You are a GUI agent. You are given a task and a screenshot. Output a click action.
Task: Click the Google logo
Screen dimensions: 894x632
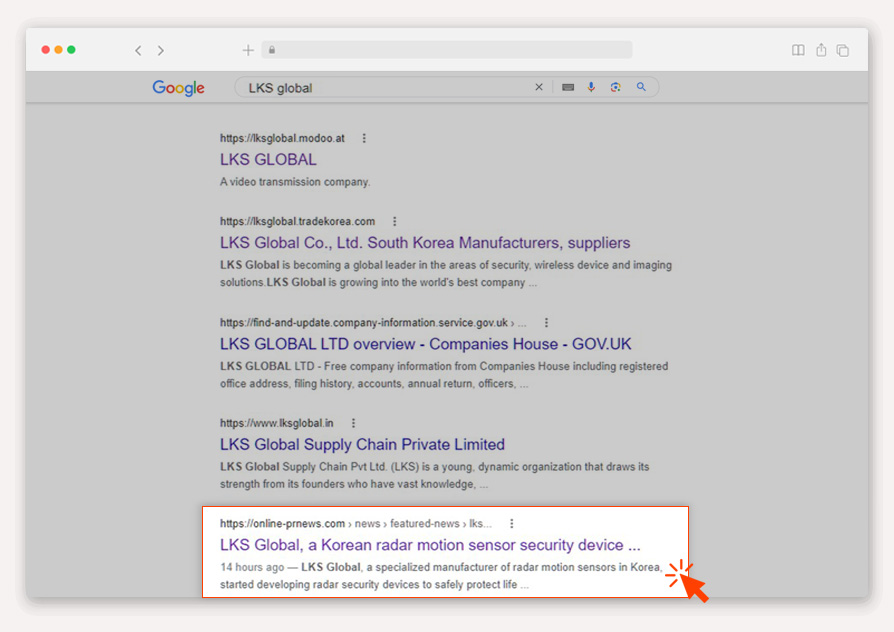178,88
